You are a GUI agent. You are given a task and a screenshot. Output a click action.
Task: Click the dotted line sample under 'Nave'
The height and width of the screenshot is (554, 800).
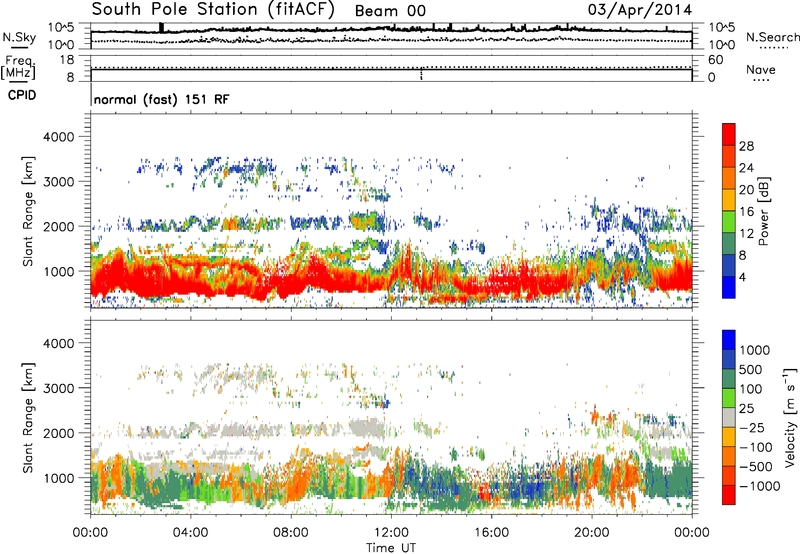click(x=761, y=81)
